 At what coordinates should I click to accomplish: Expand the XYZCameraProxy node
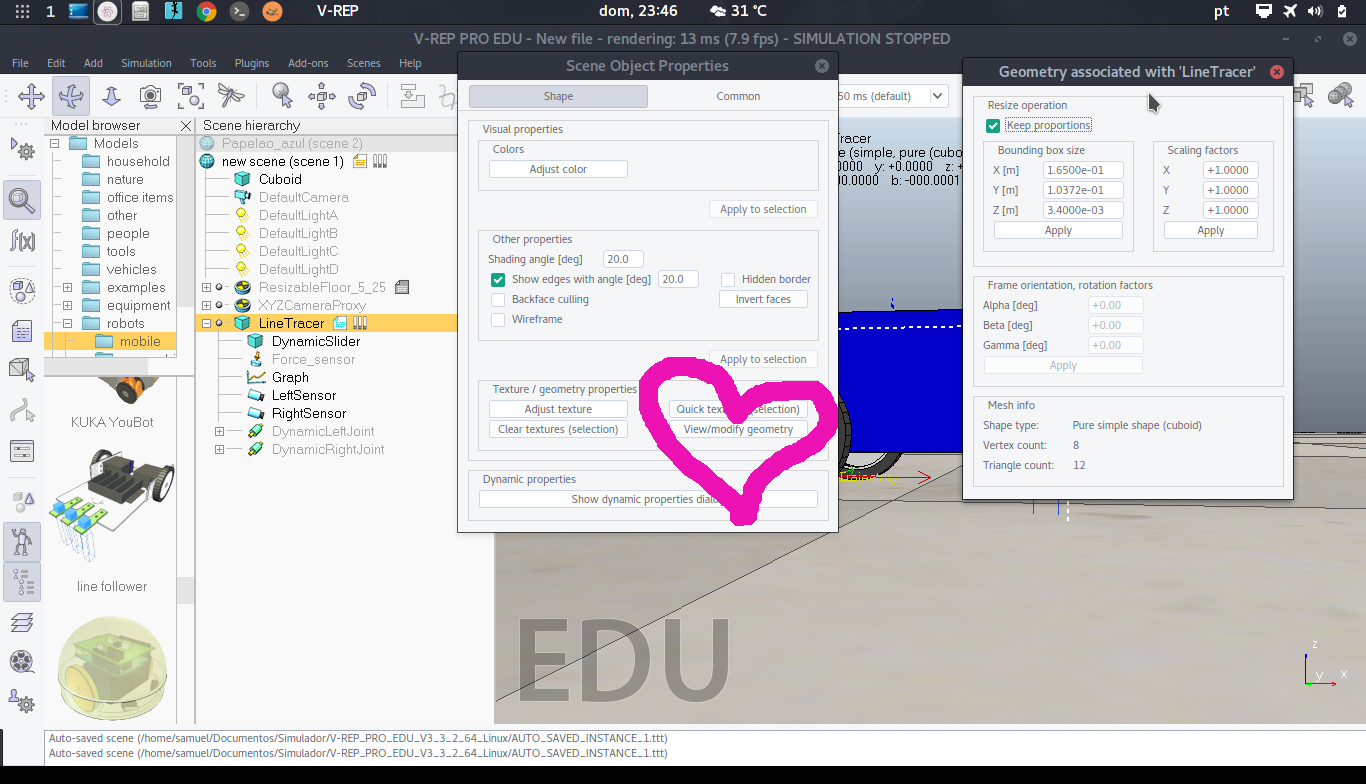click(206, 305)
